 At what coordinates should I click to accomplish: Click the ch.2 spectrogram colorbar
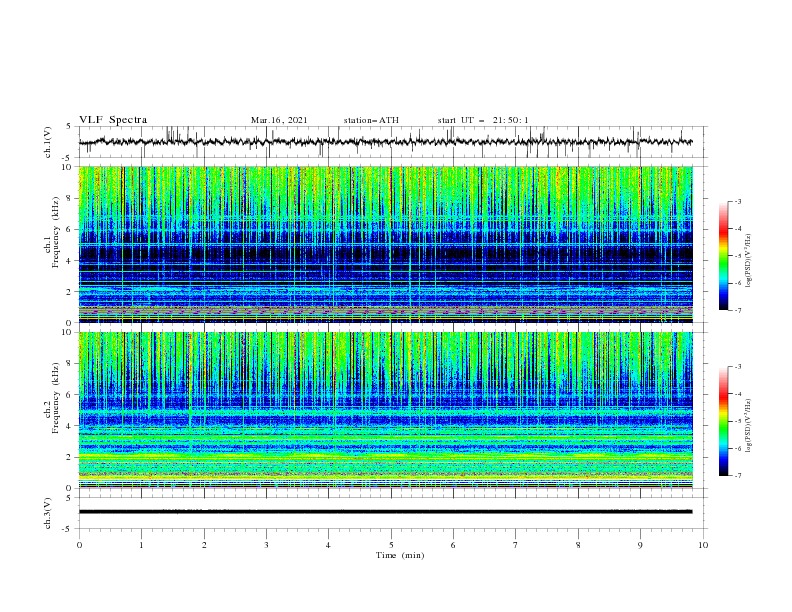point(723,421)
